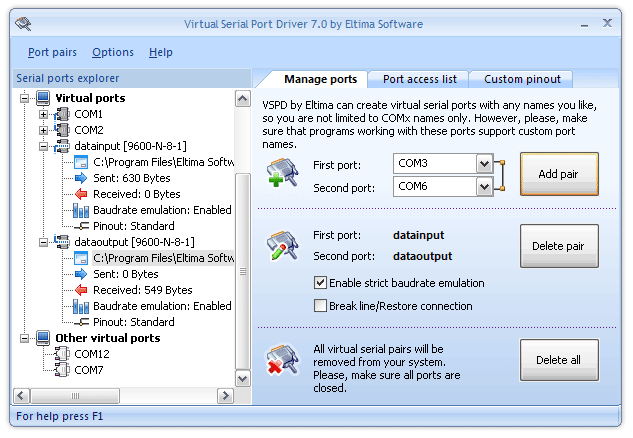Minimize the Virtual Serial Port Driver window
Image resolution: width=633 pixels, height=438 pixels.
click(x=585, y=24)
